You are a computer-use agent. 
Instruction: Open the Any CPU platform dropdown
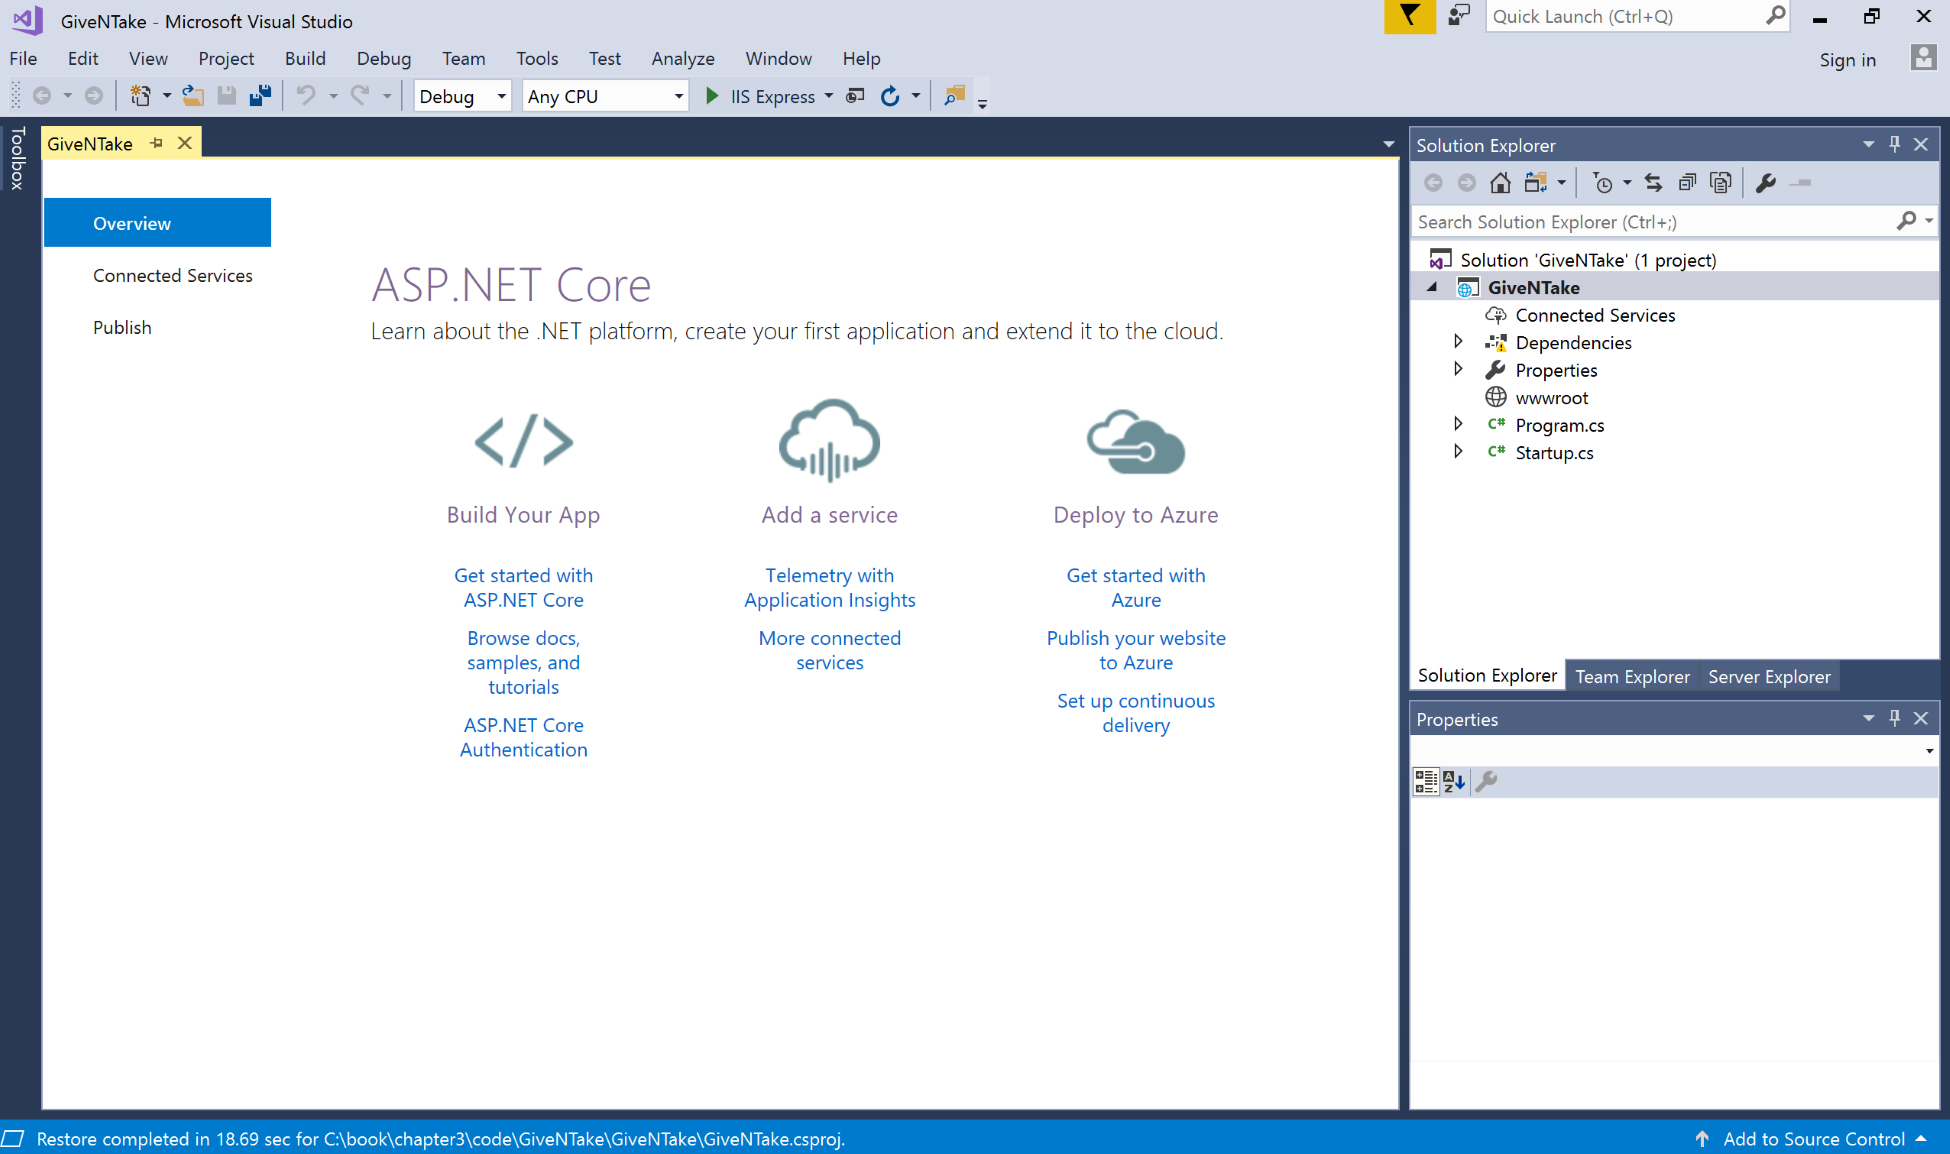coord(605,96)
